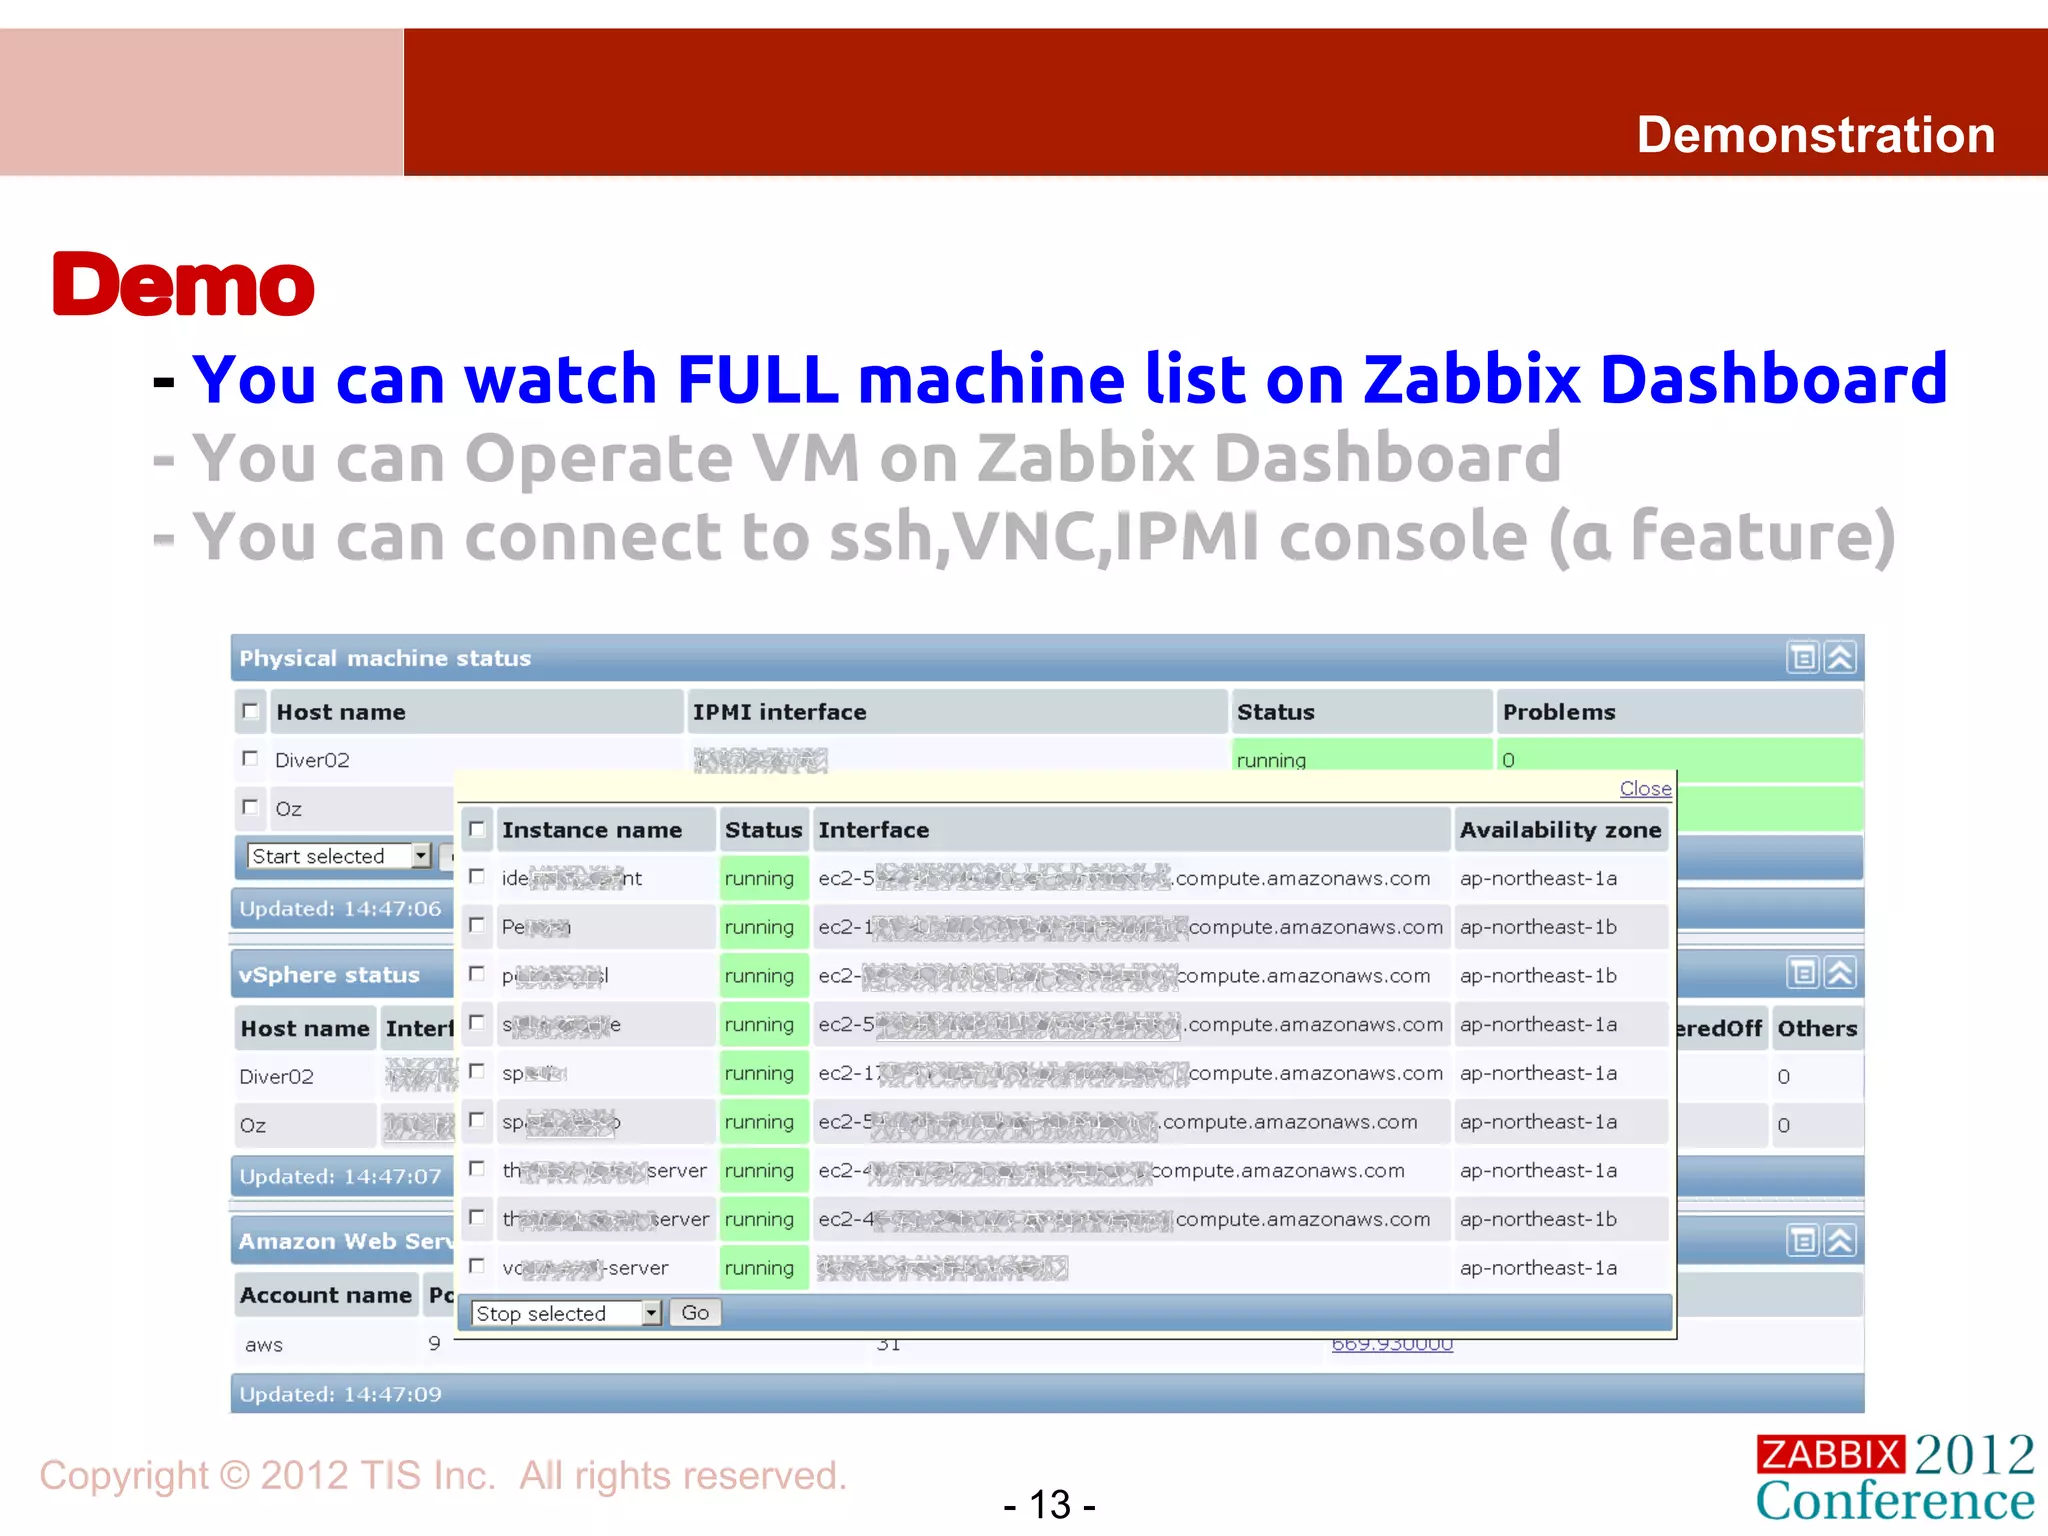Viewport: 2048px width, 1536px height.
Task: Collapse the Physical machine status panel
Action: pos(1840,658)
